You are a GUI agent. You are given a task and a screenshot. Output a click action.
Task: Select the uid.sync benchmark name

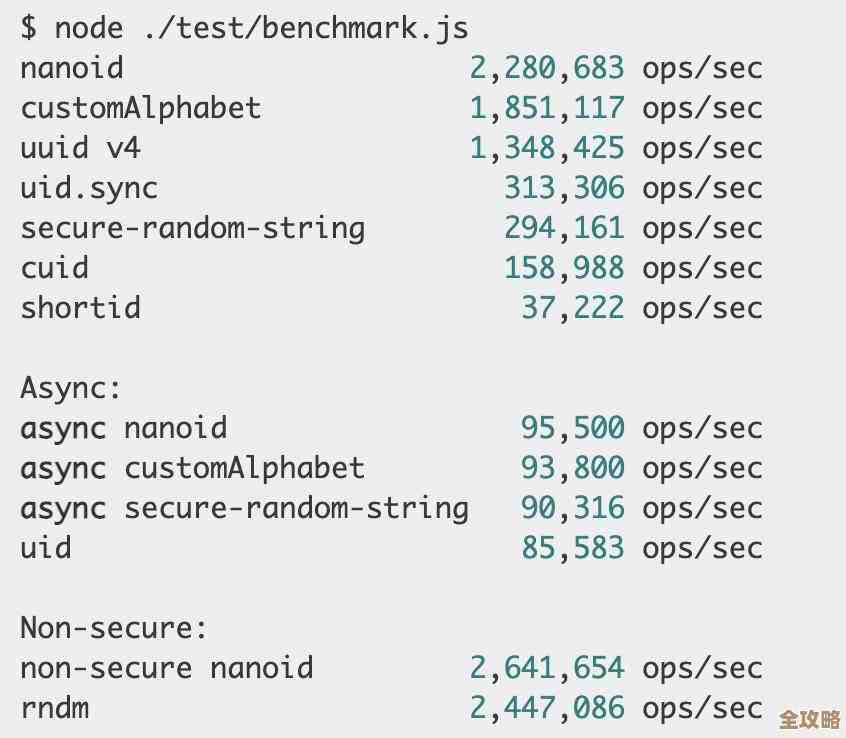[x=89, y=188]
